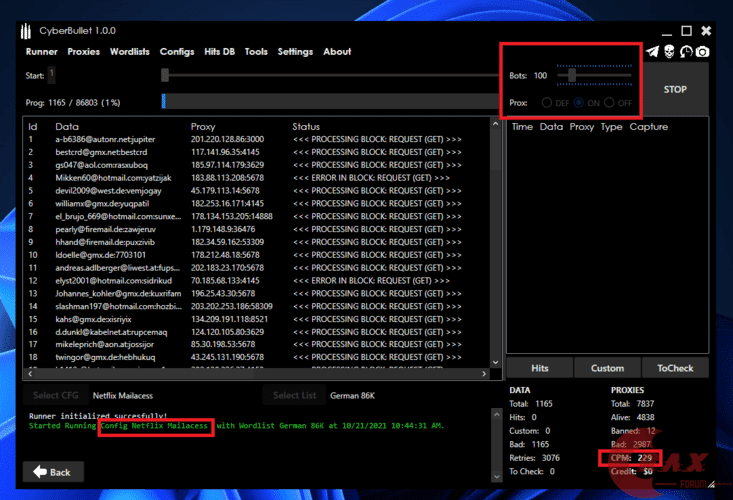Open the history clock icon

point(686,51)
